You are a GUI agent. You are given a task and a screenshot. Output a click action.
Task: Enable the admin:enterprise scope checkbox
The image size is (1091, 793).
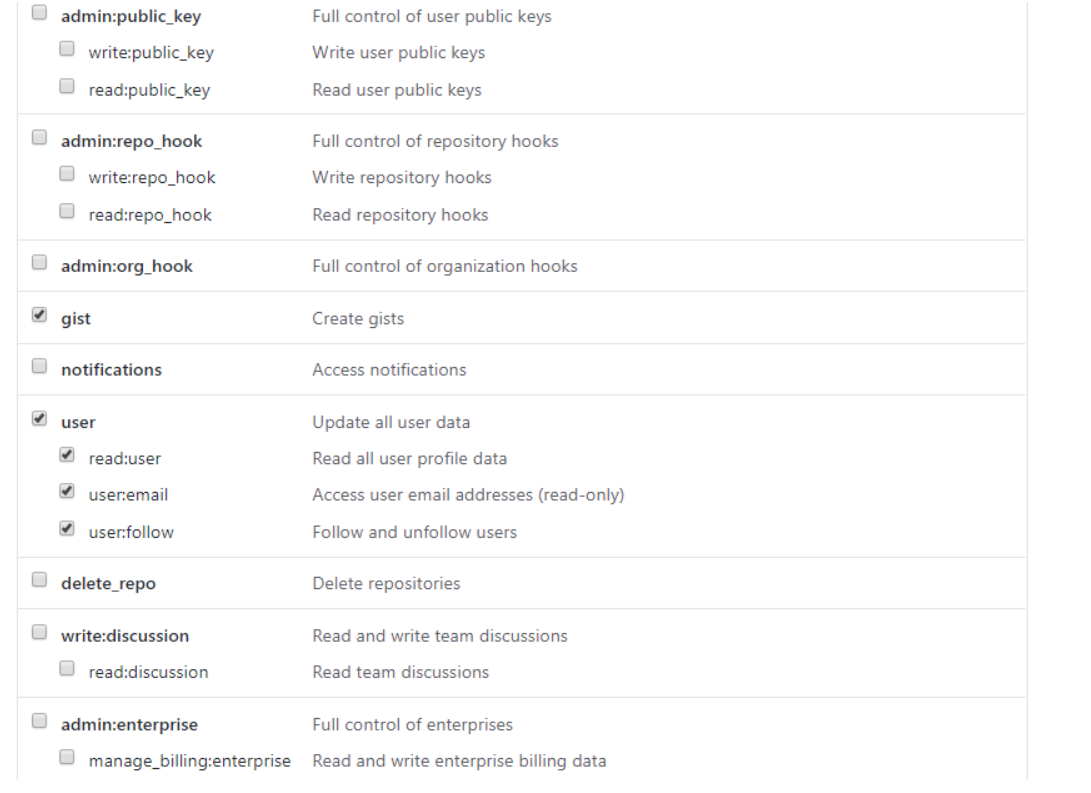click(39, 721)
